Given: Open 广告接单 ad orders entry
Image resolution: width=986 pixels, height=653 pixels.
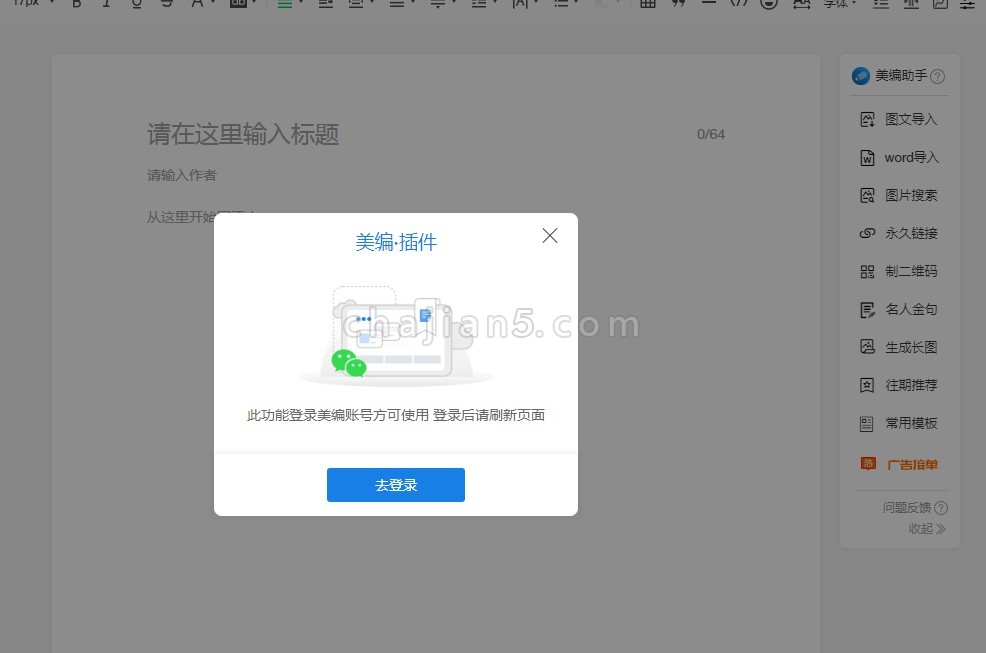Looking at the screenshot, I should coord(899,464).
